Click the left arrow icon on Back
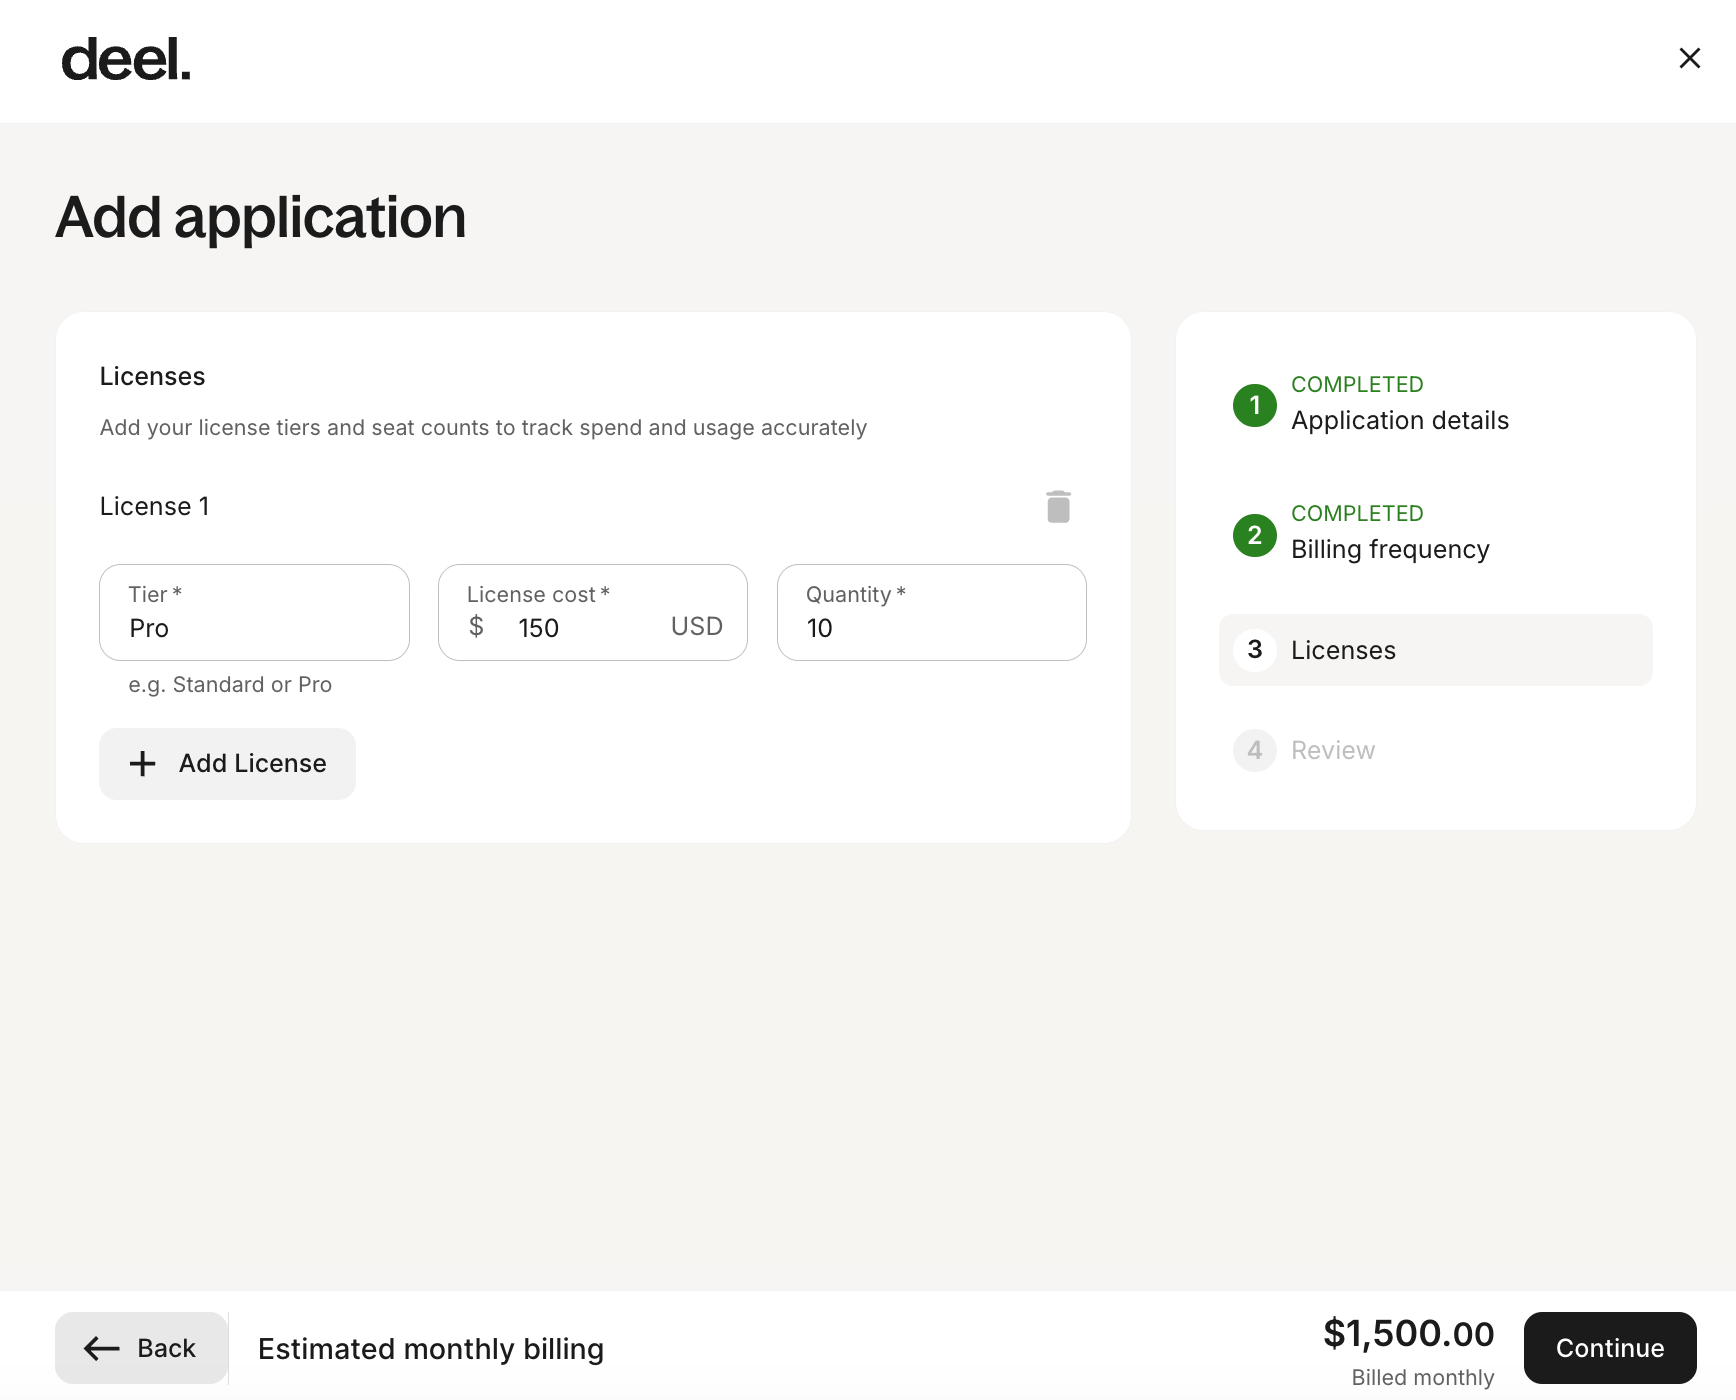 coord(102,1348)
